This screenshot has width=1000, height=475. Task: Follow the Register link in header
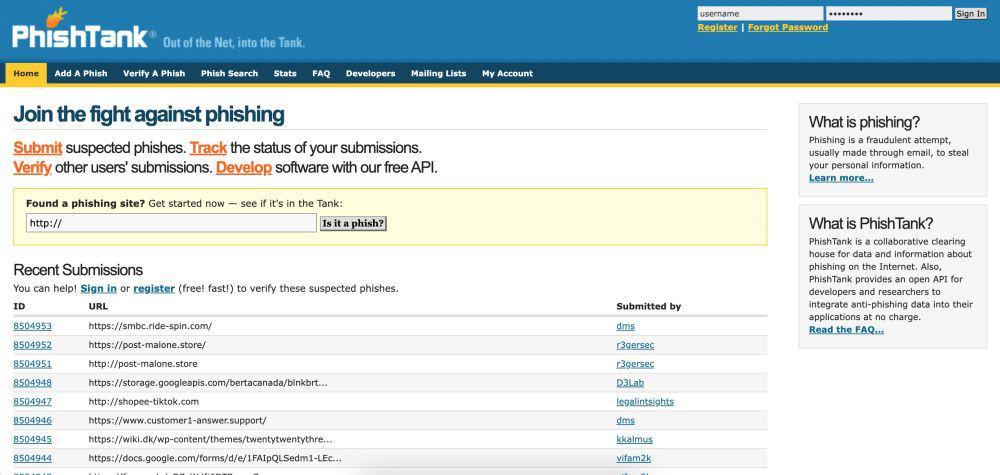pyautogui.click(x=717, y=27)
